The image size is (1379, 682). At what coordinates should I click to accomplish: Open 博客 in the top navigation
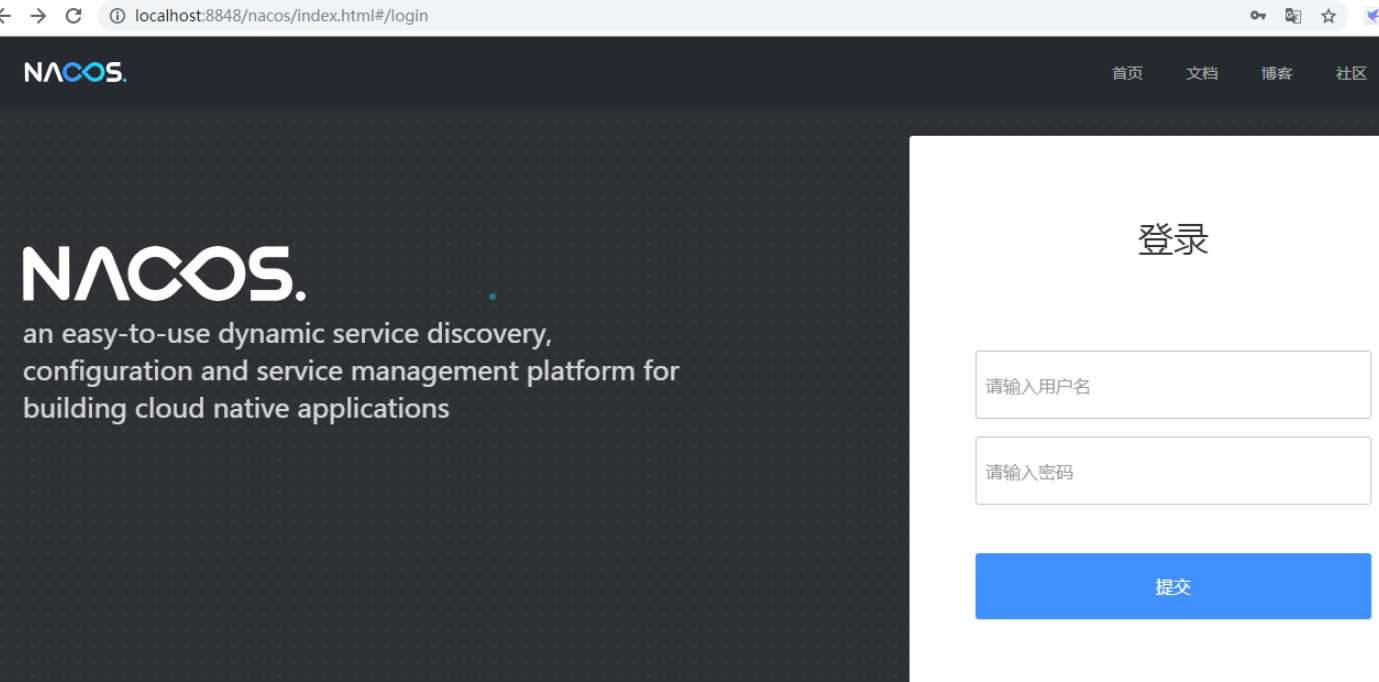coord(1277,73)
